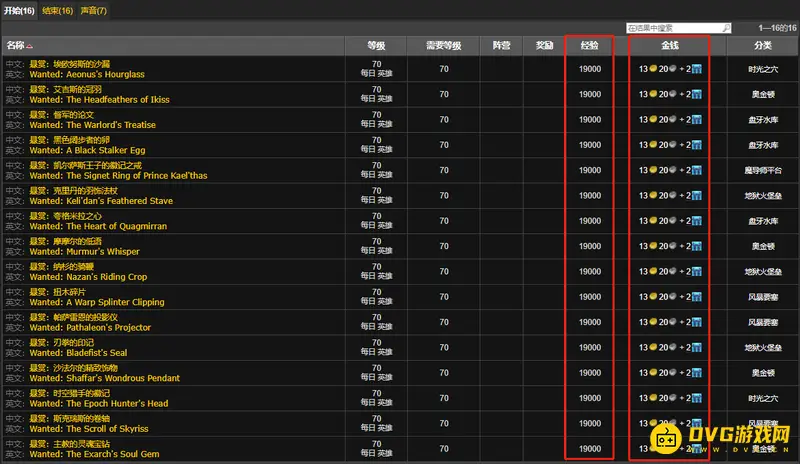Open Wanted: A Warp Splinter Clipping link
This screenshot has height=464, width=800.
[x=97, y=302]
